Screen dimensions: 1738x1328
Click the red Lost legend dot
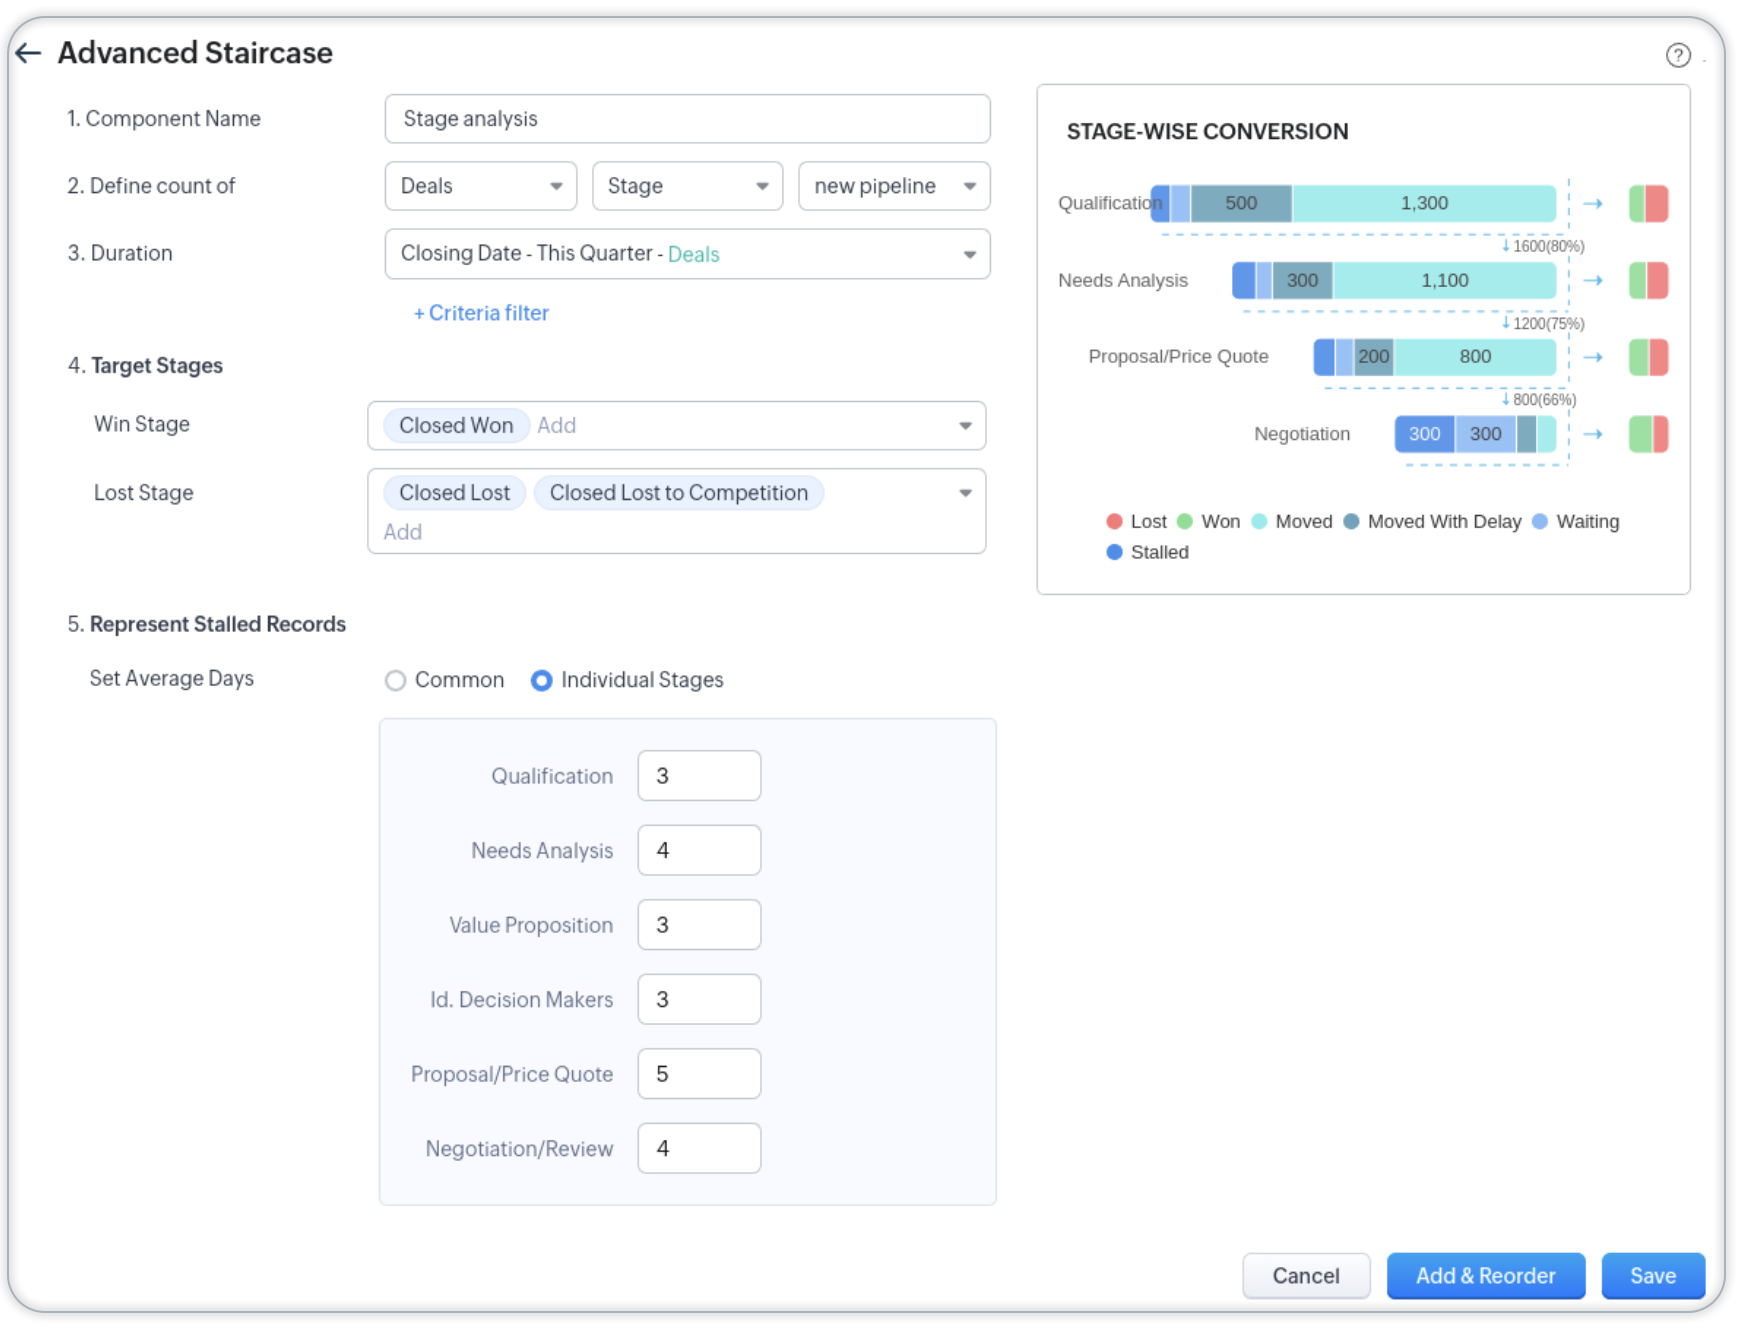1114,521
